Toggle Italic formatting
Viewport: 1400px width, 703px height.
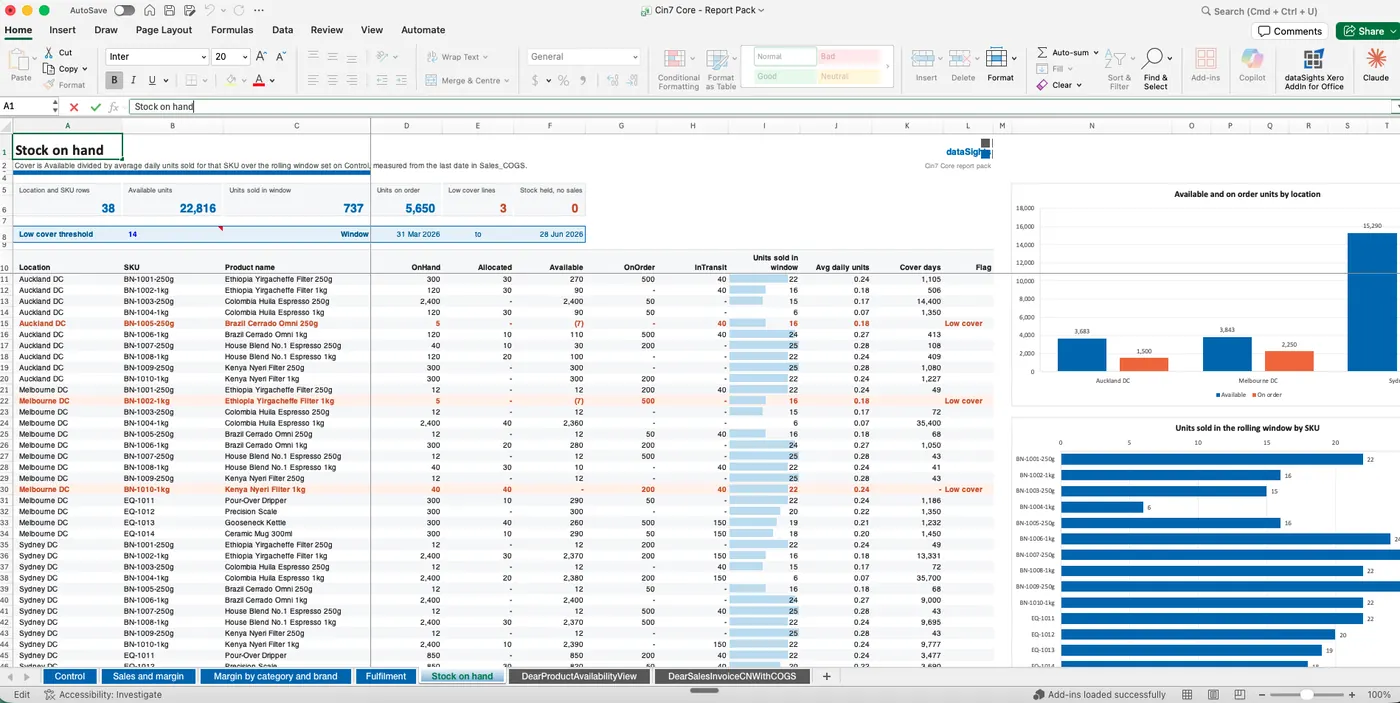(134, 80)
